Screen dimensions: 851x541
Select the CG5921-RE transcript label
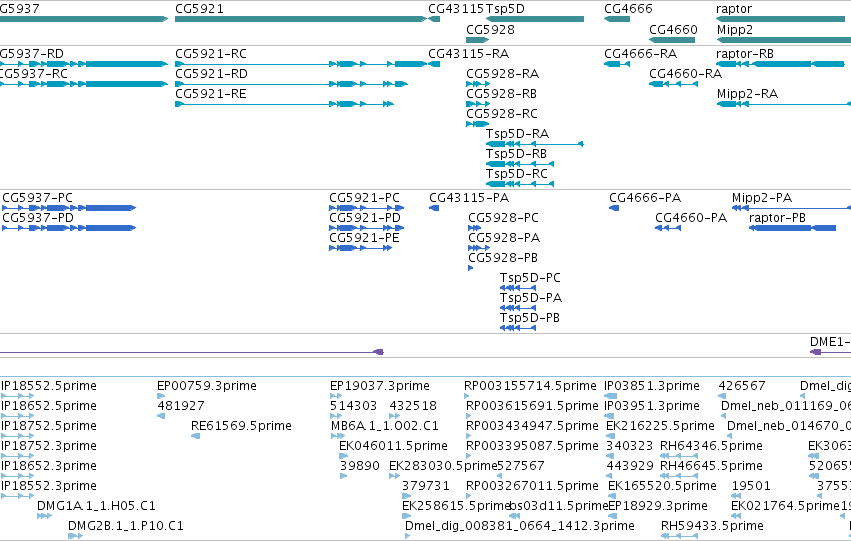[211, 94]
